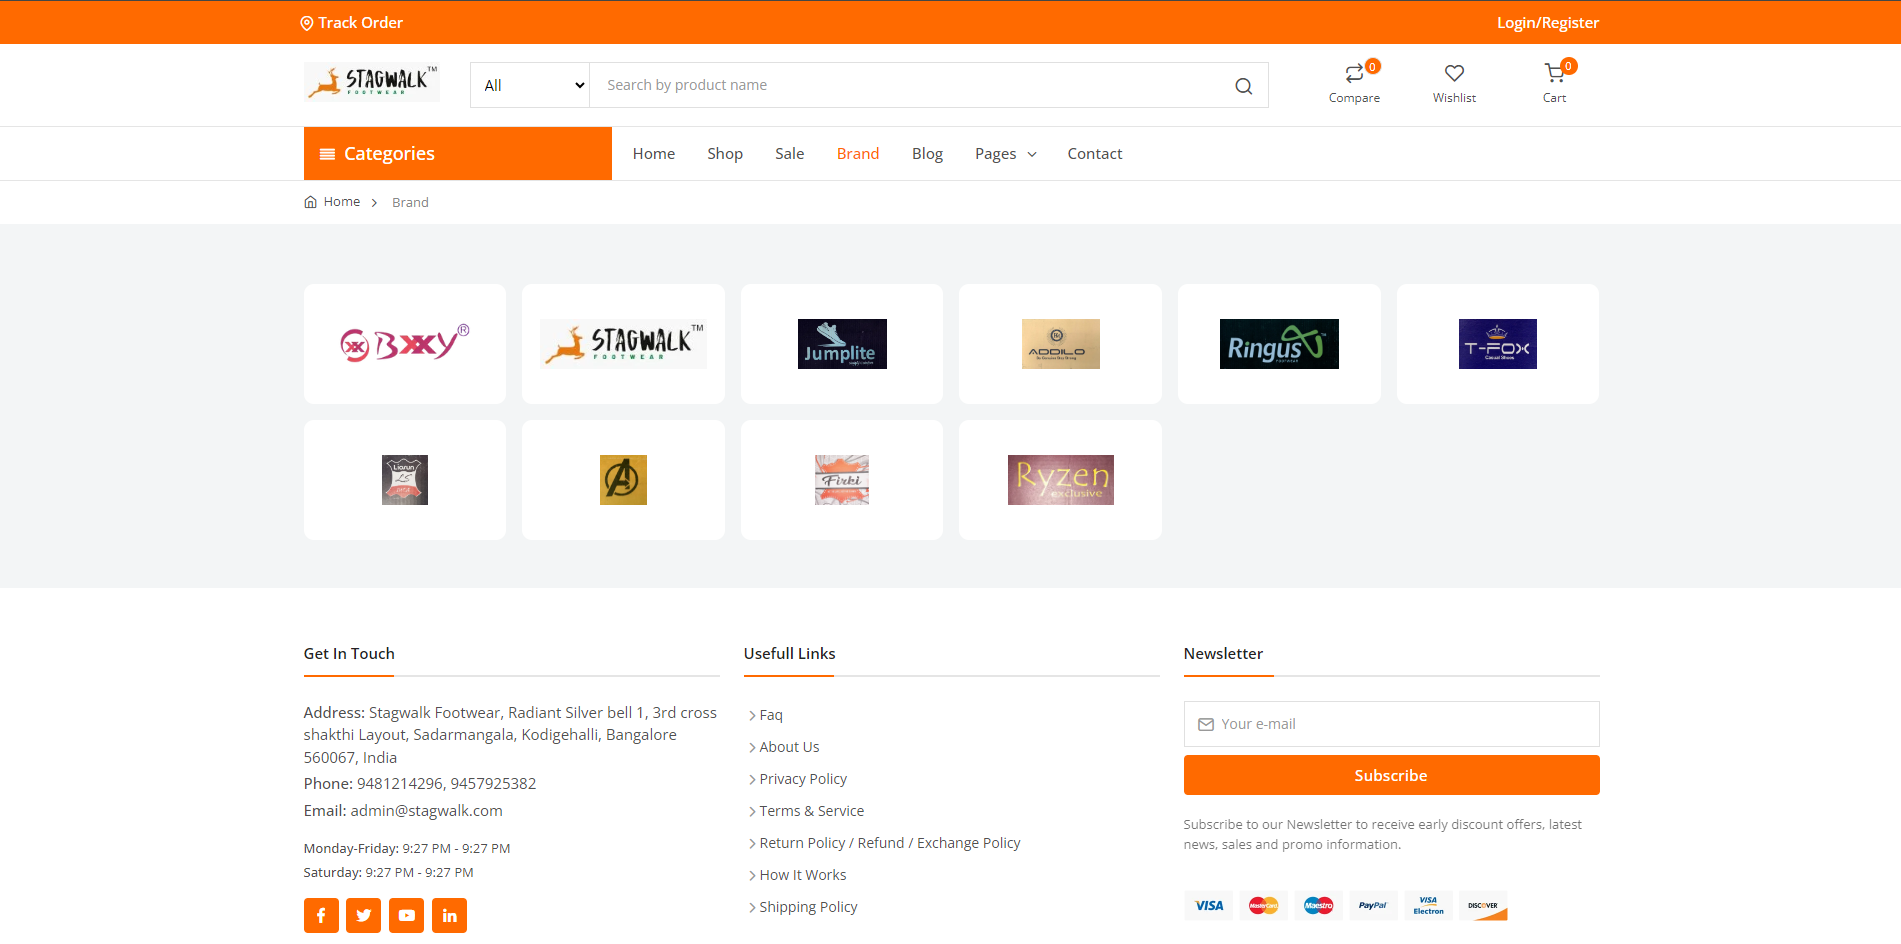The width and height of the screenshot is (1901, 944).
Task: Open the Liorun leather brand card
Action: click(x=405, y=480)
